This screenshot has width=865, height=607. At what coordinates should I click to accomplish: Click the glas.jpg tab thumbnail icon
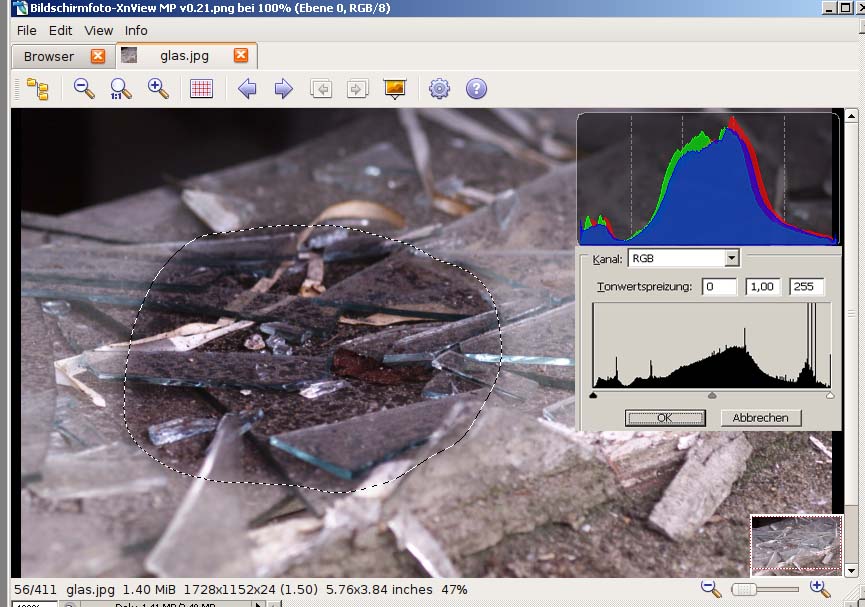point(129,55)
